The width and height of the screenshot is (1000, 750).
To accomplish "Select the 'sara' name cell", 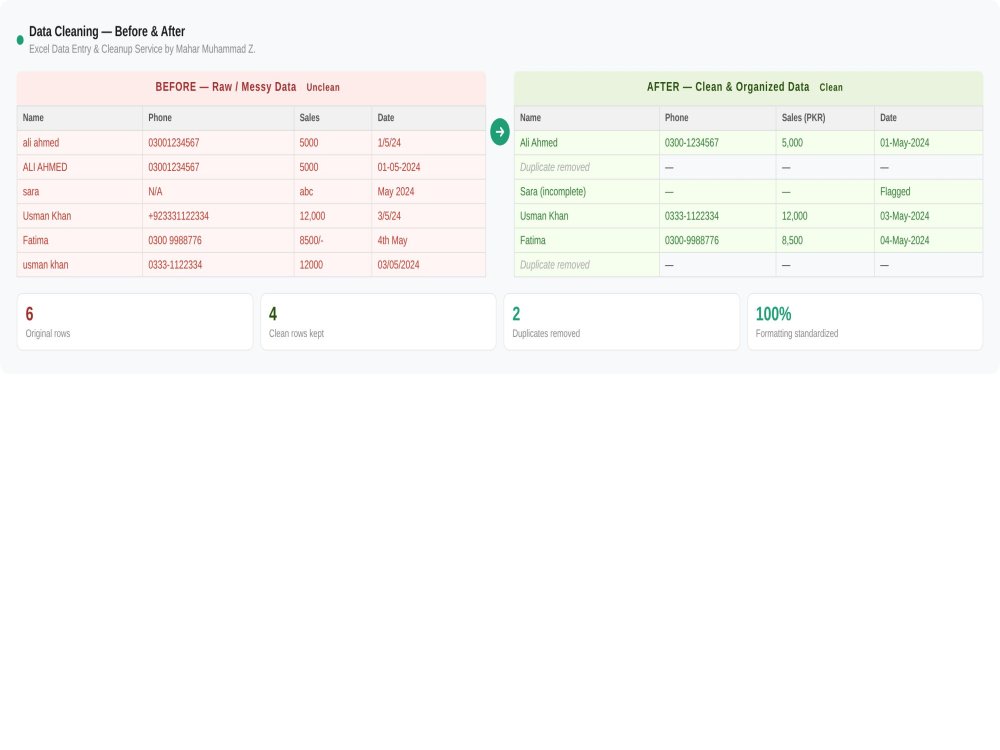I will (80, 191).
